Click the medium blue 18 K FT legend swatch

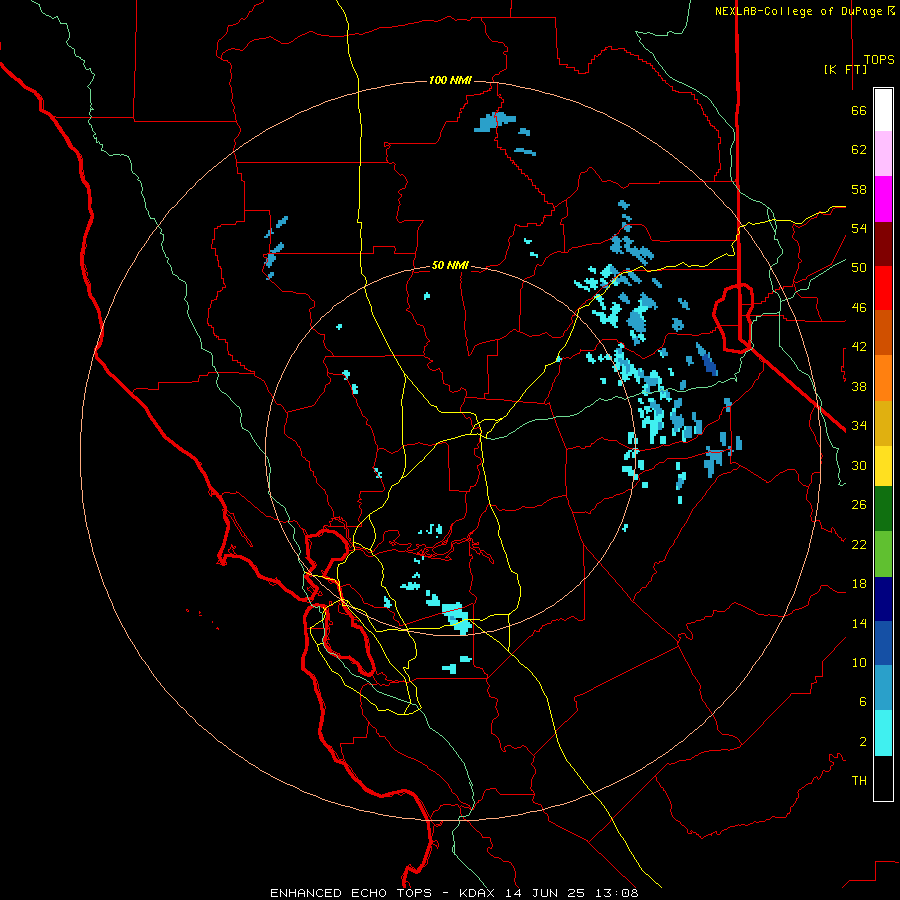point(883,643)
